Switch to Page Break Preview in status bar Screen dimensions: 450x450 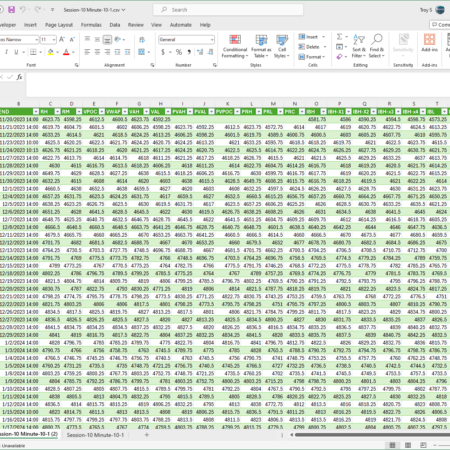(x=423, y=445)
